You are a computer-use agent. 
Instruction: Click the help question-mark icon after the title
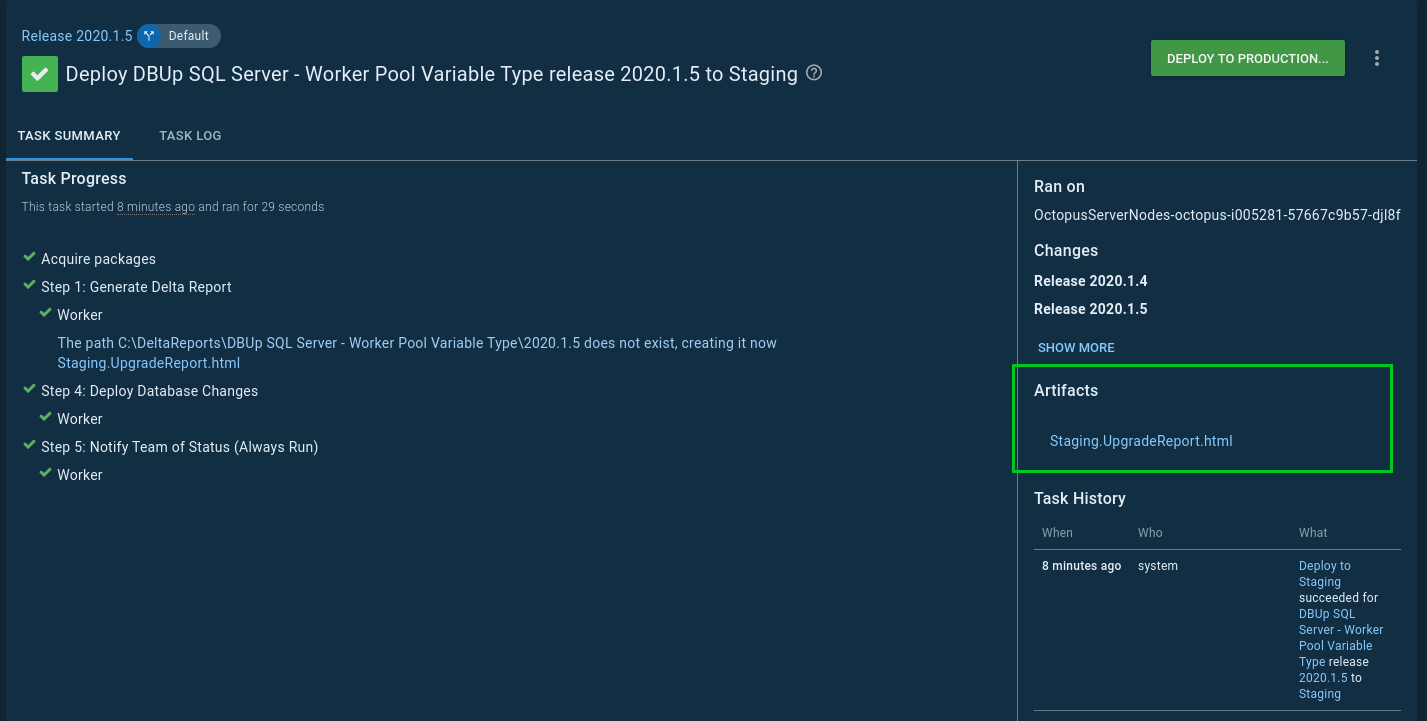[813, 73]
